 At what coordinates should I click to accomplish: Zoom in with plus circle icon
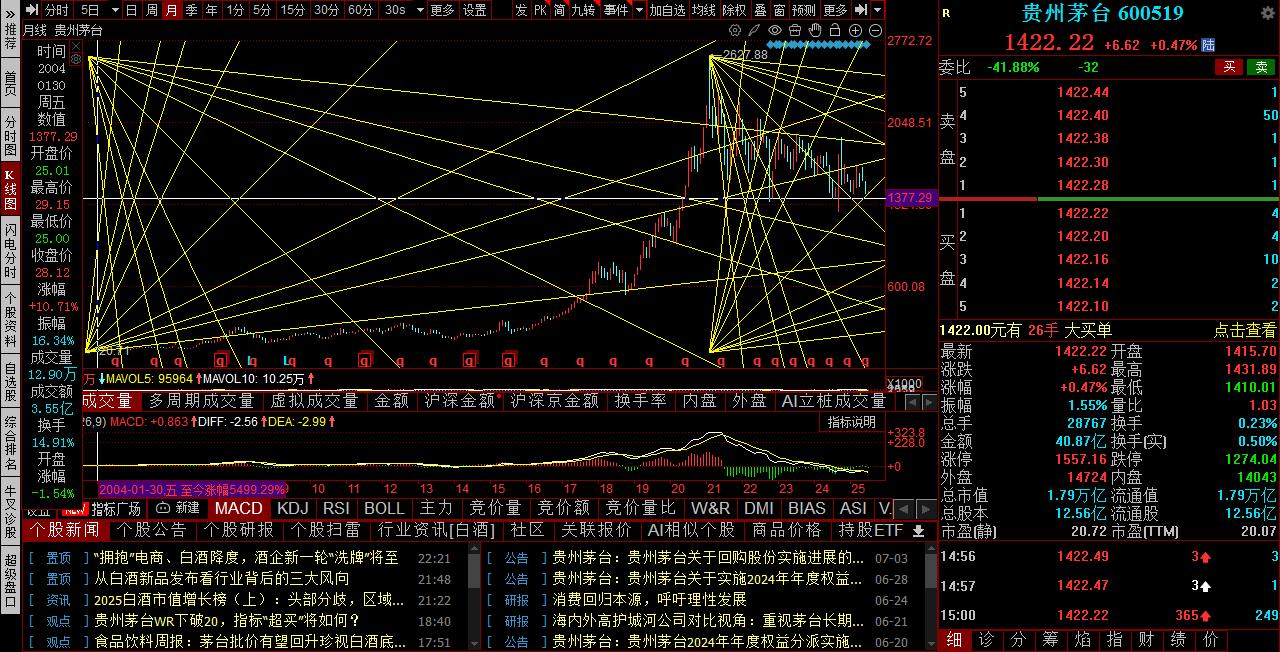point(855,30)
